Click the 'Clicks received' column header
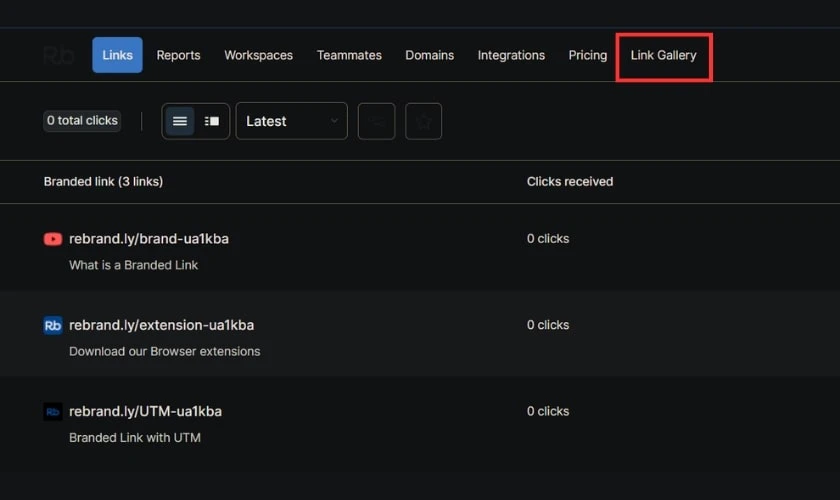Screen dimensions: 840x500 569,182
